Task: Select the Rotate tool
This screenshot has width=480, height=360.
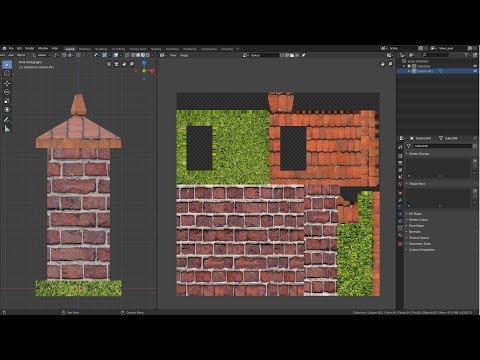Action: point(7,92)
